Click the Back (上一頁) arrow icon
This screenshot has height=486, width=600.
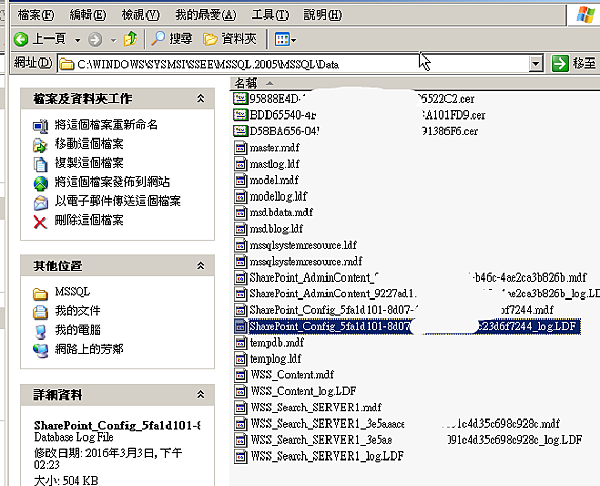(x=21, y=39)
